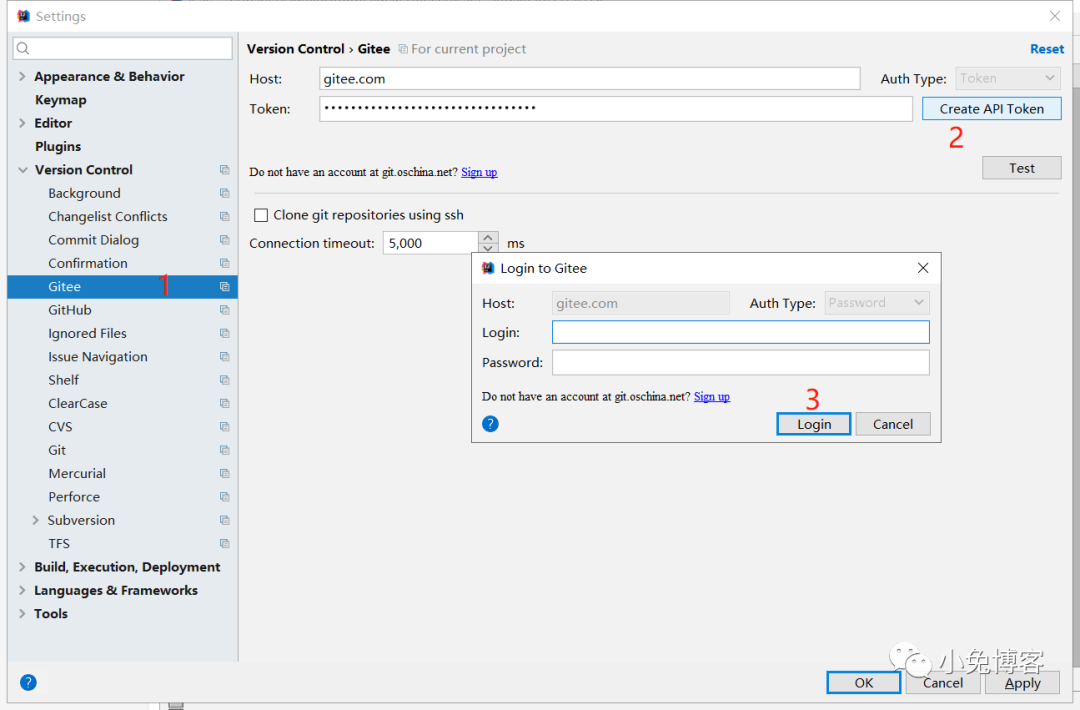The width and height of the screenshot is (1080, 710).
Task: Select Keymap in settings tree
Action: (x=61, y=100)
